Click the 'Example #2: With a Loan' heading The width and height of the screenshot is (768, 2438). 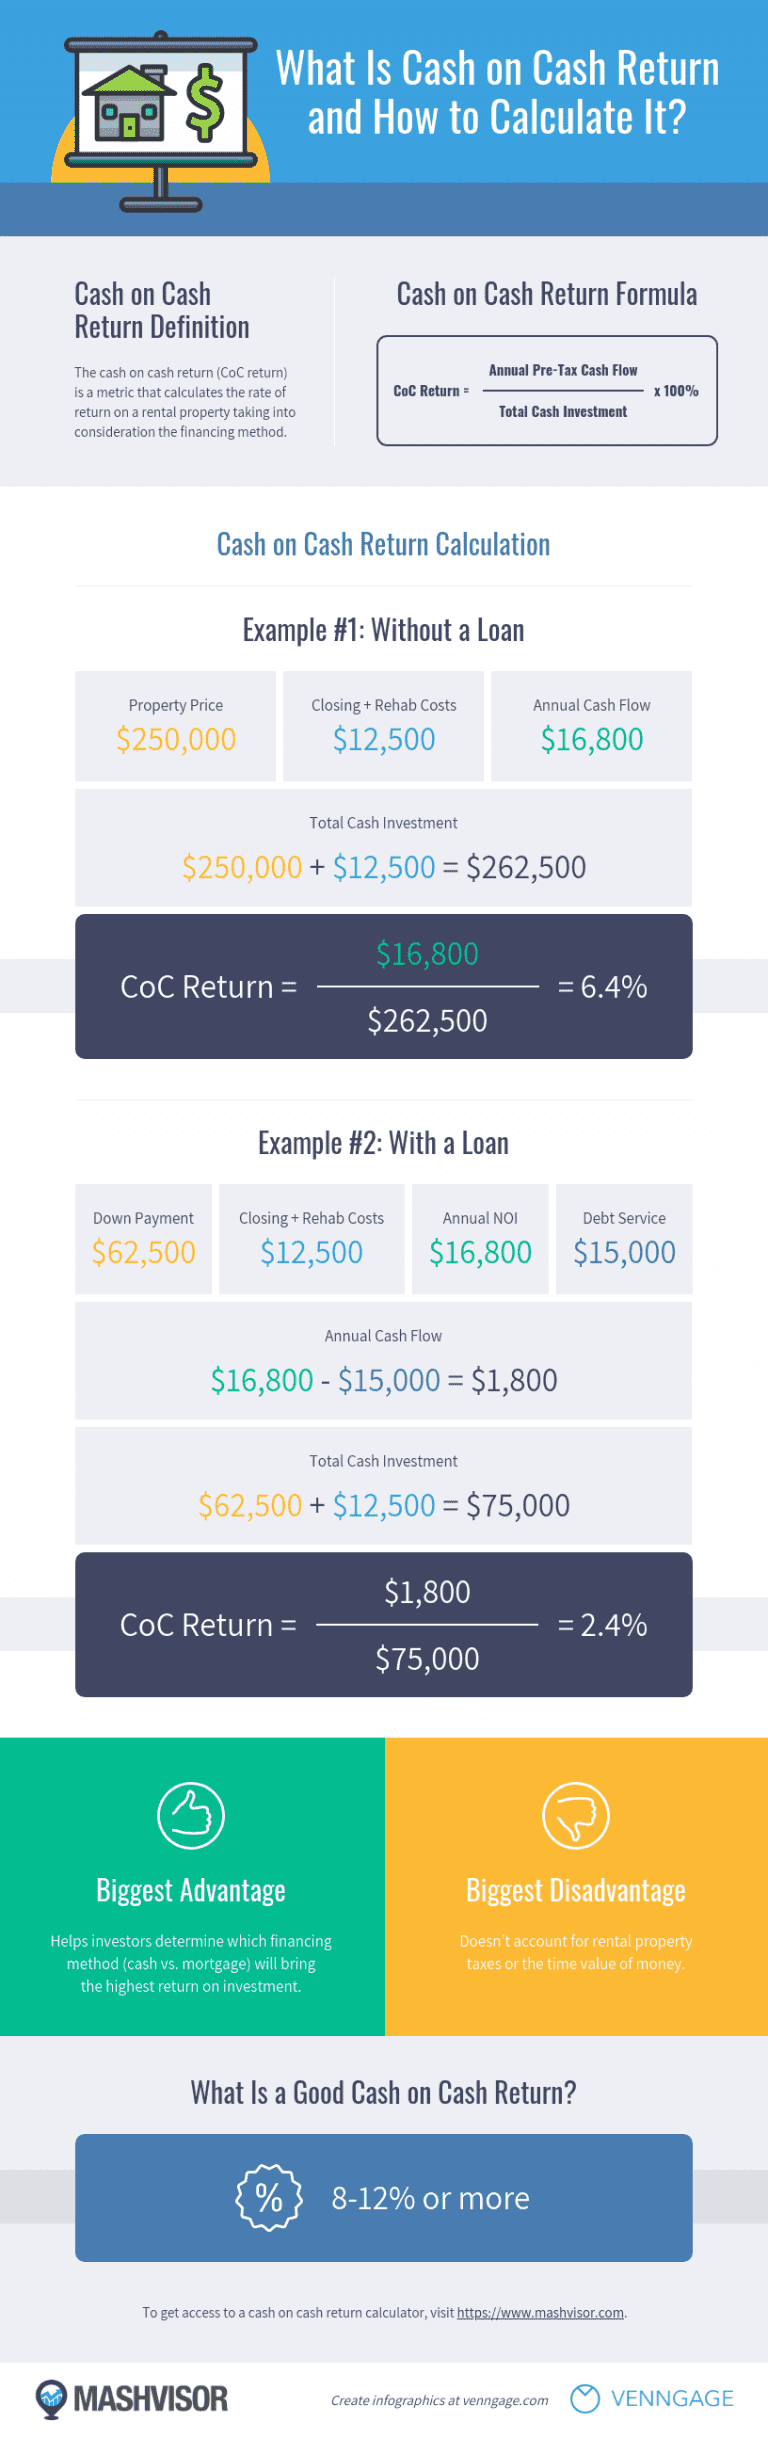(x=384, y=1143)
